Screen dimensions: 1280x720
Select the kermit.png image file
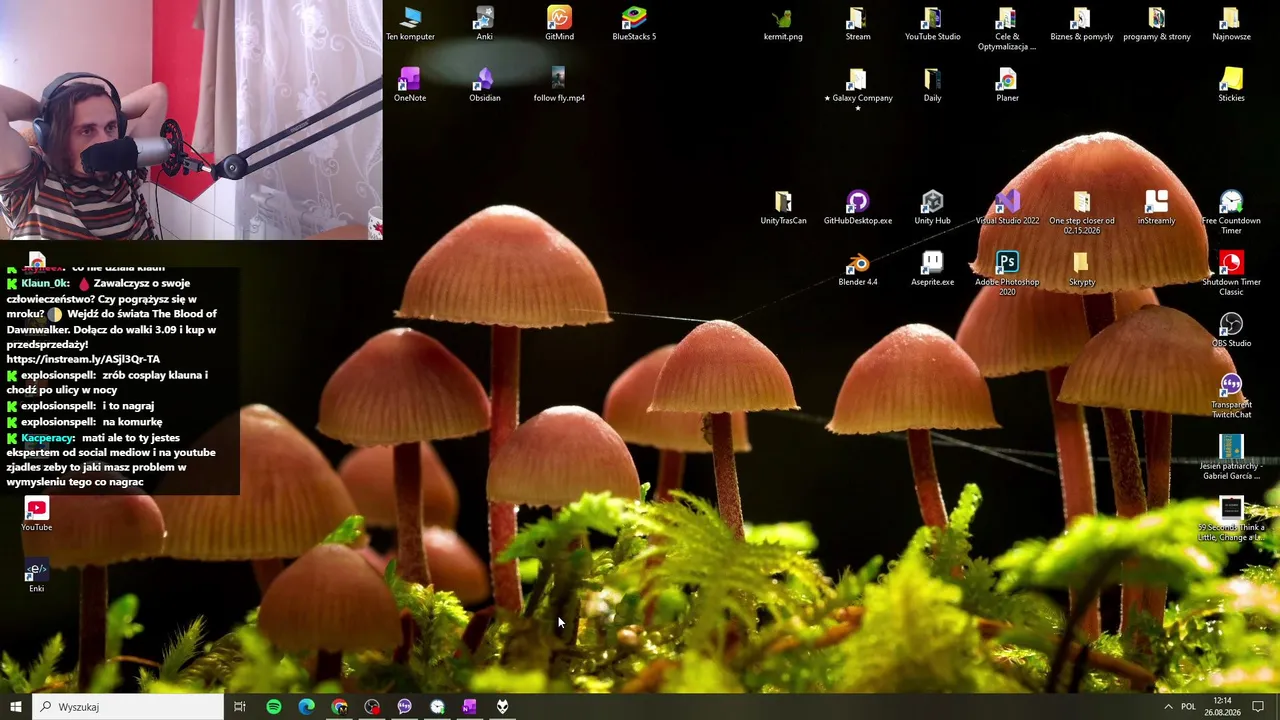[x=783, y=24]
